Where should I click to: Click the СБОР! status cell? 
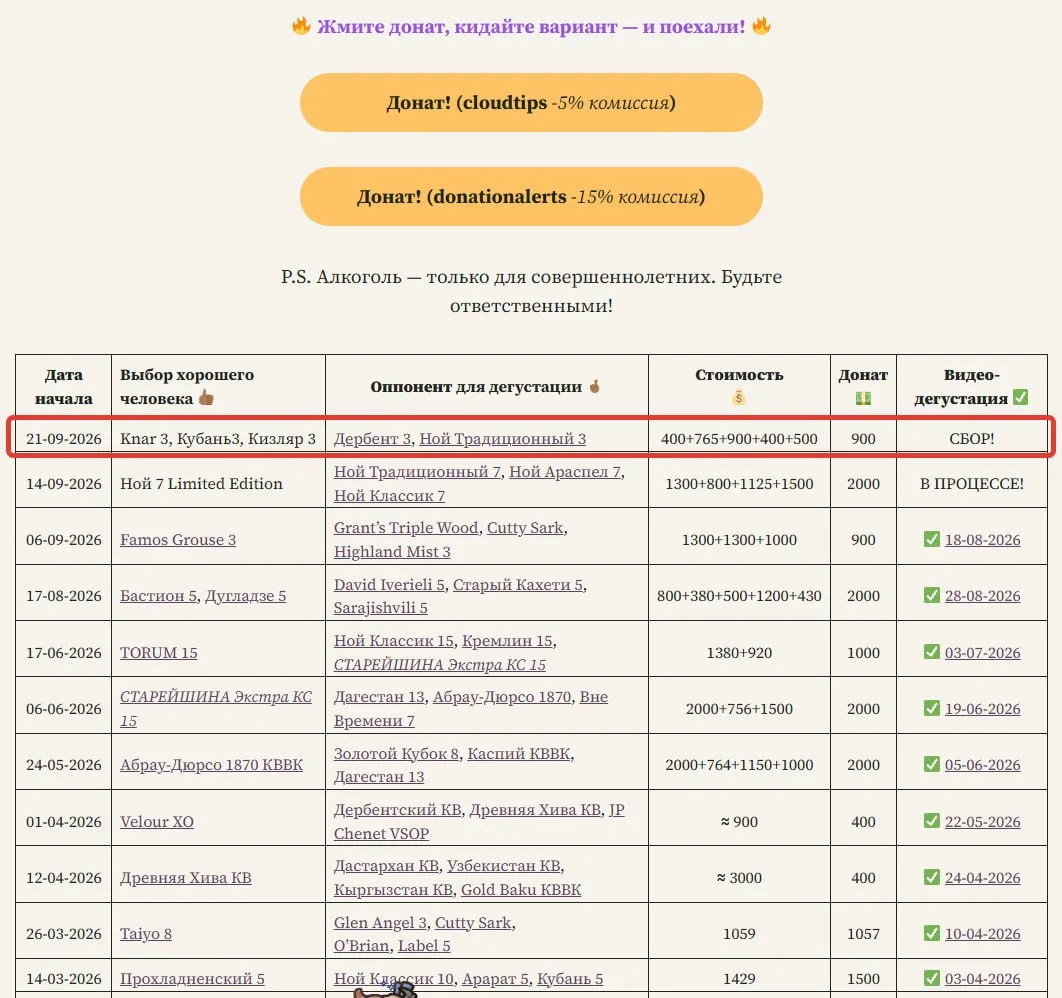[971, 439]
